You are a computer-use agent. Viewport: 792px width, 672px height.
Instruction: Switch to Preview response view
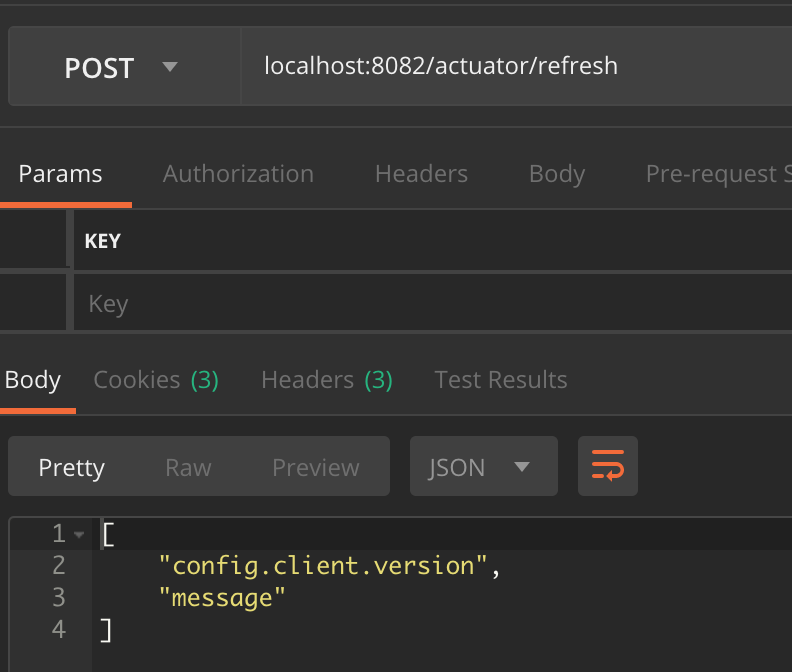click(x=316, y=467)
